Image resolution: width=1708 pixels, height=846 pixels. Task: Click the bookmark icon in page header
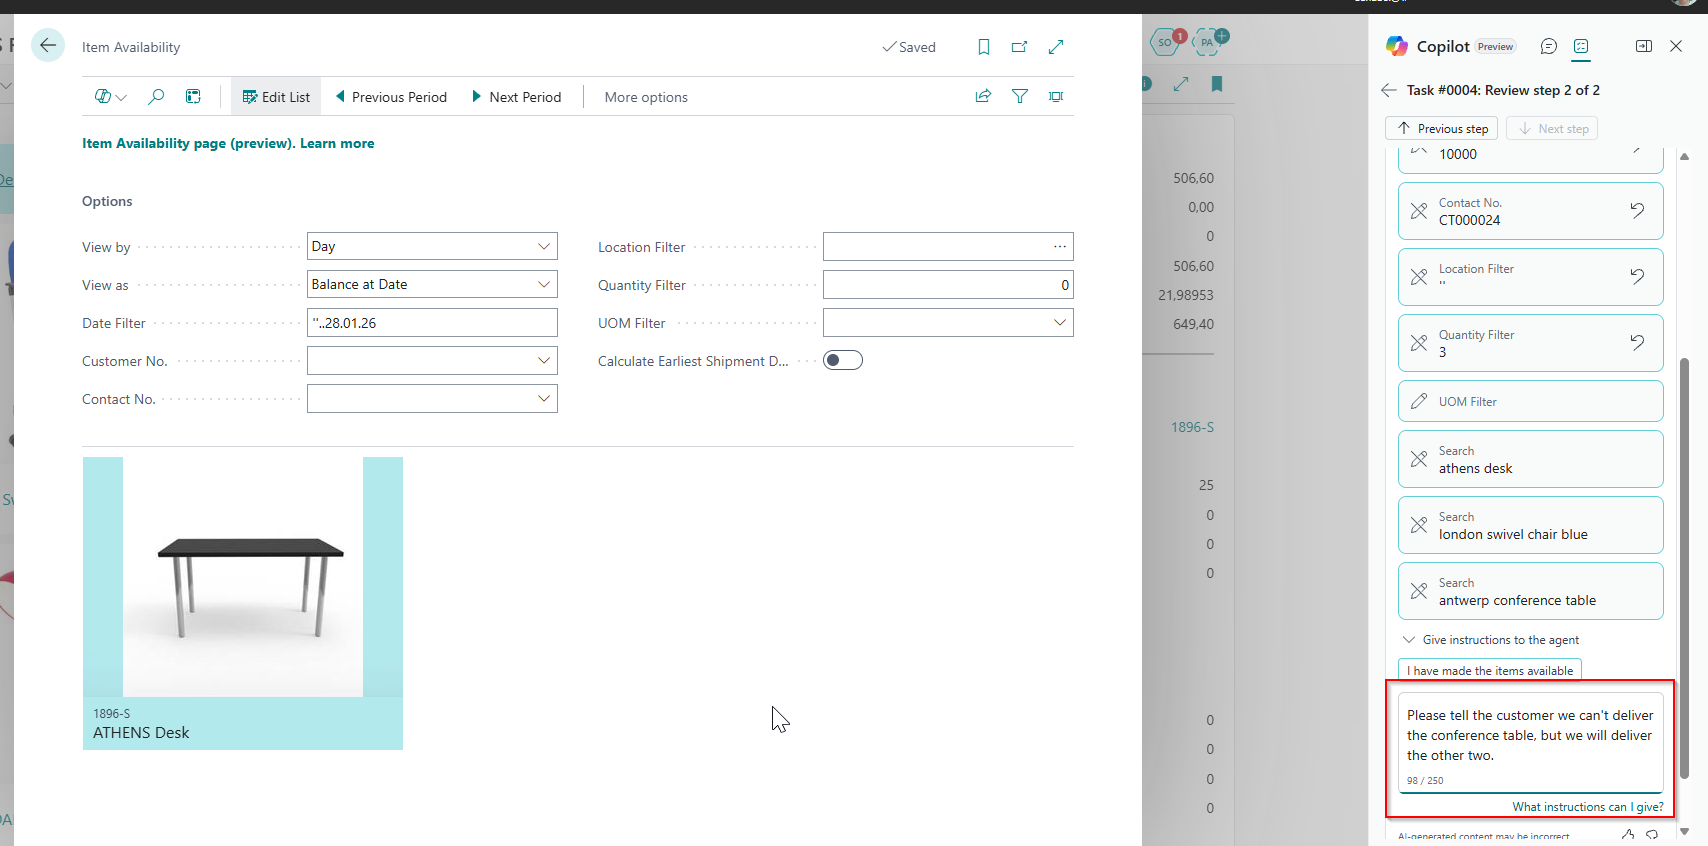click(983, 47)
